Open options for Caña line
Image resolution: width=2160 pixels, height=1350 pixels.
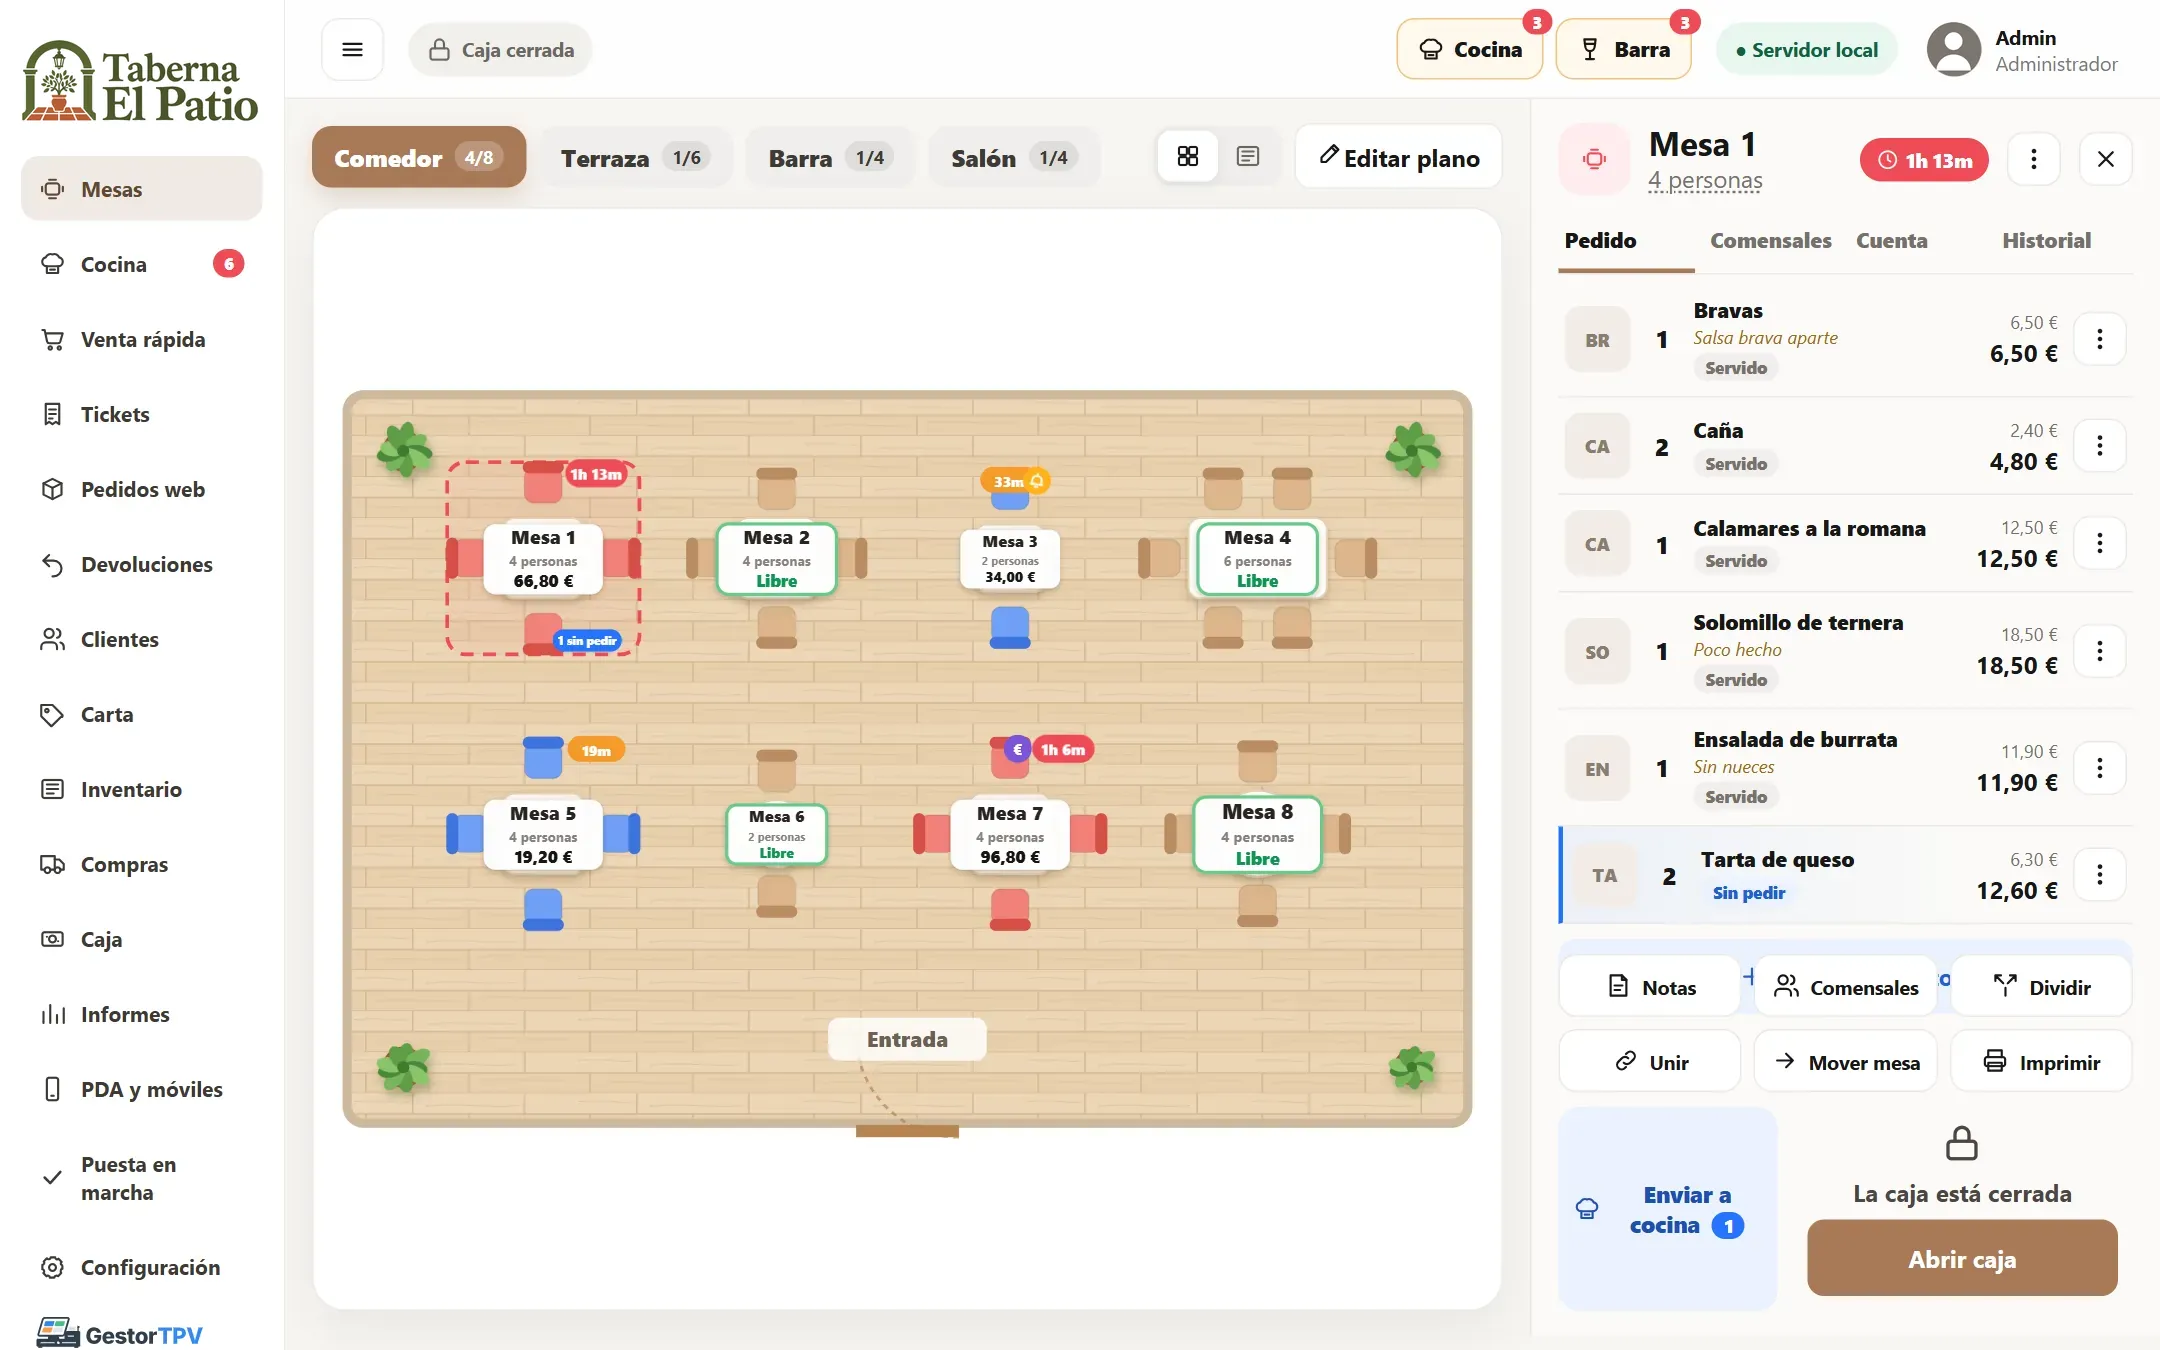tap(2099, 445)
